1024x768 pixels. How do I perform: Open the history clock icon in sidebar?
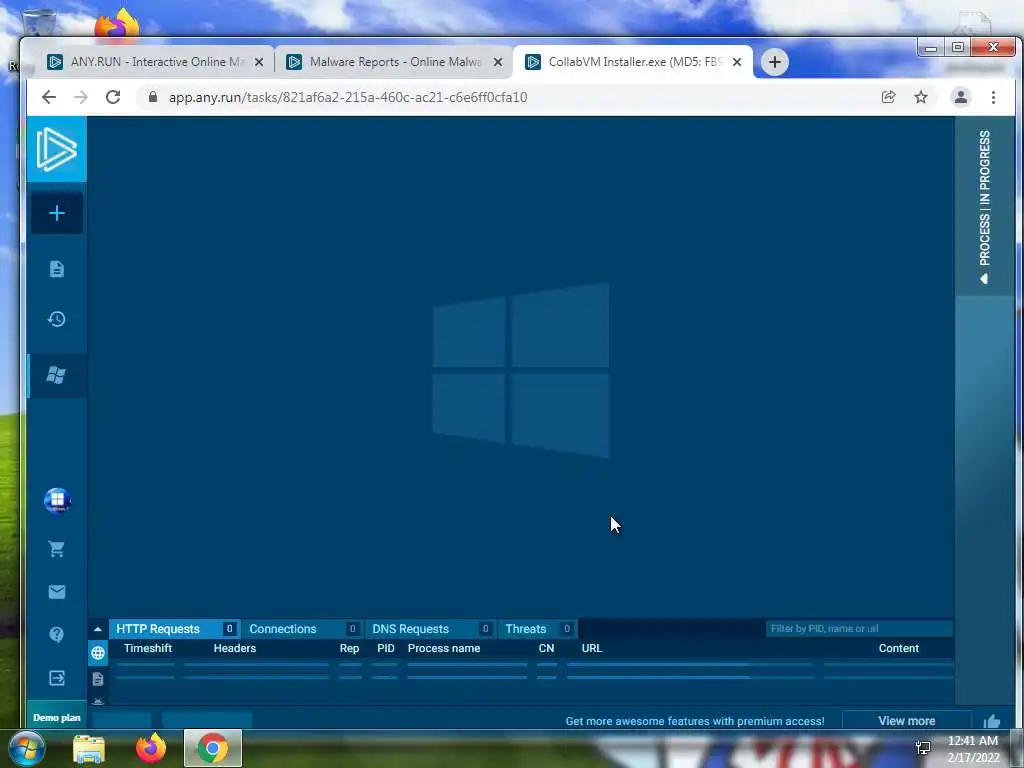[57, 319]
